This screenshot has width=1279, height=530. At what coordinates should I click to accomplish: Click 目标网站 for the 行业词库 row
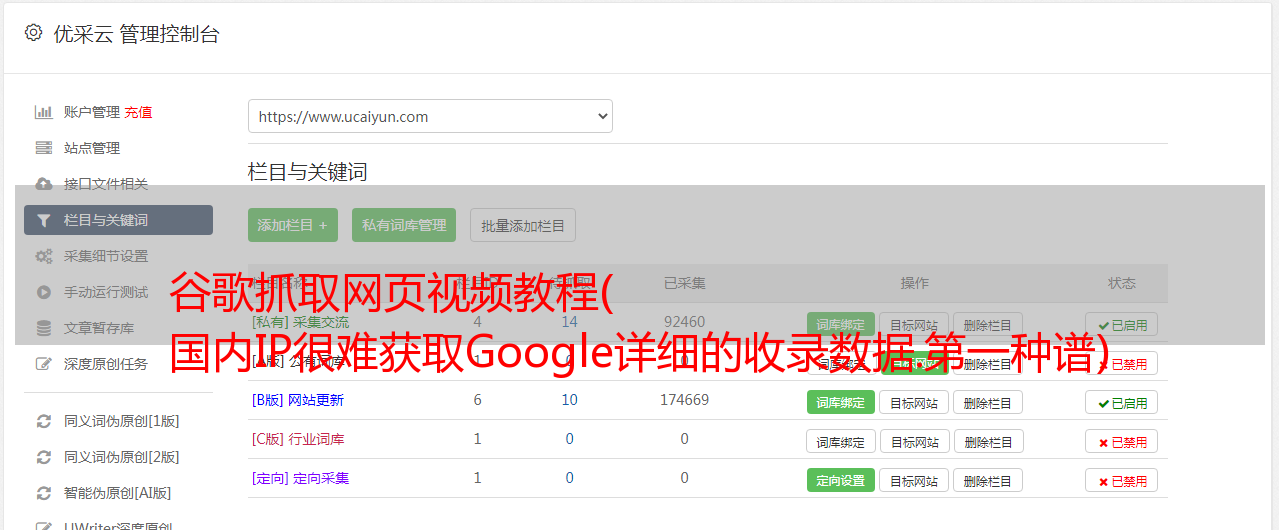(x=914, y=441)
